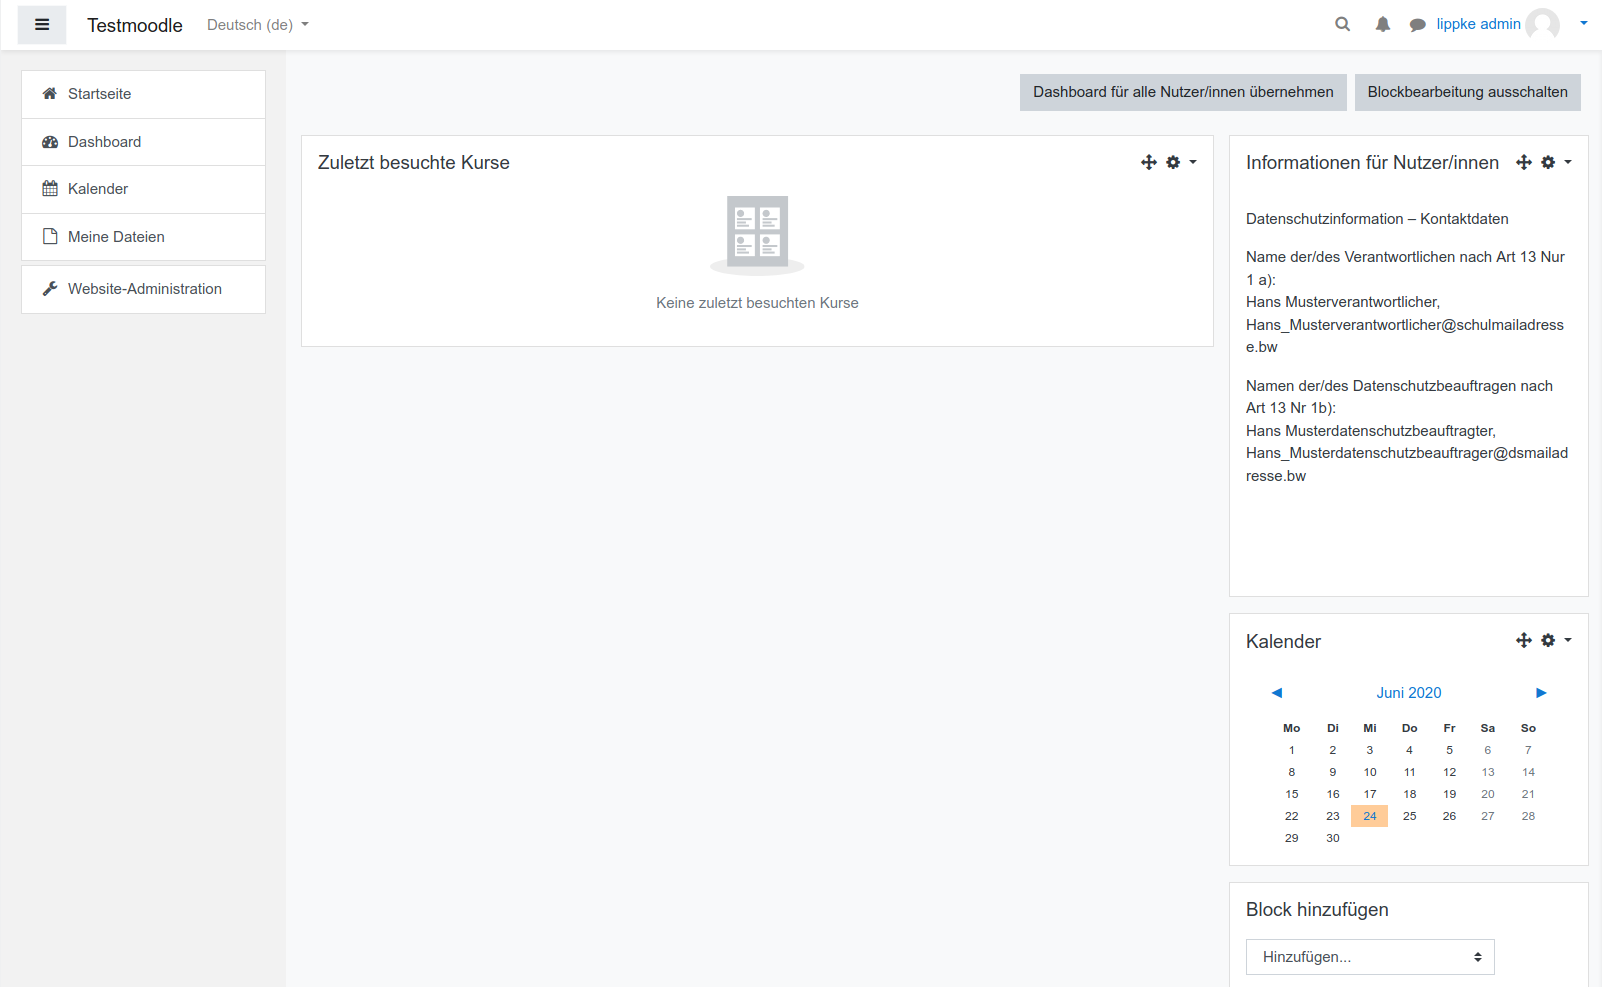Screen dimensions: 1602x987
Task: Click the search magnifier icon
Action: [x=1342, y=25]
